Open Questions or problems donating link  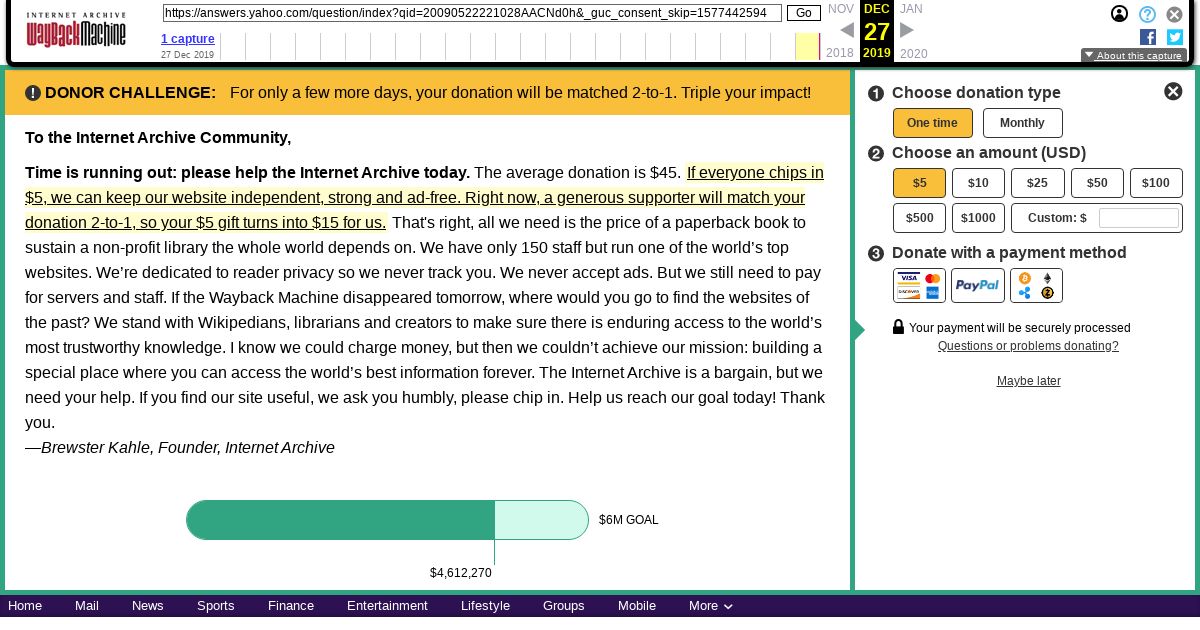click(x=1028, y=346)
